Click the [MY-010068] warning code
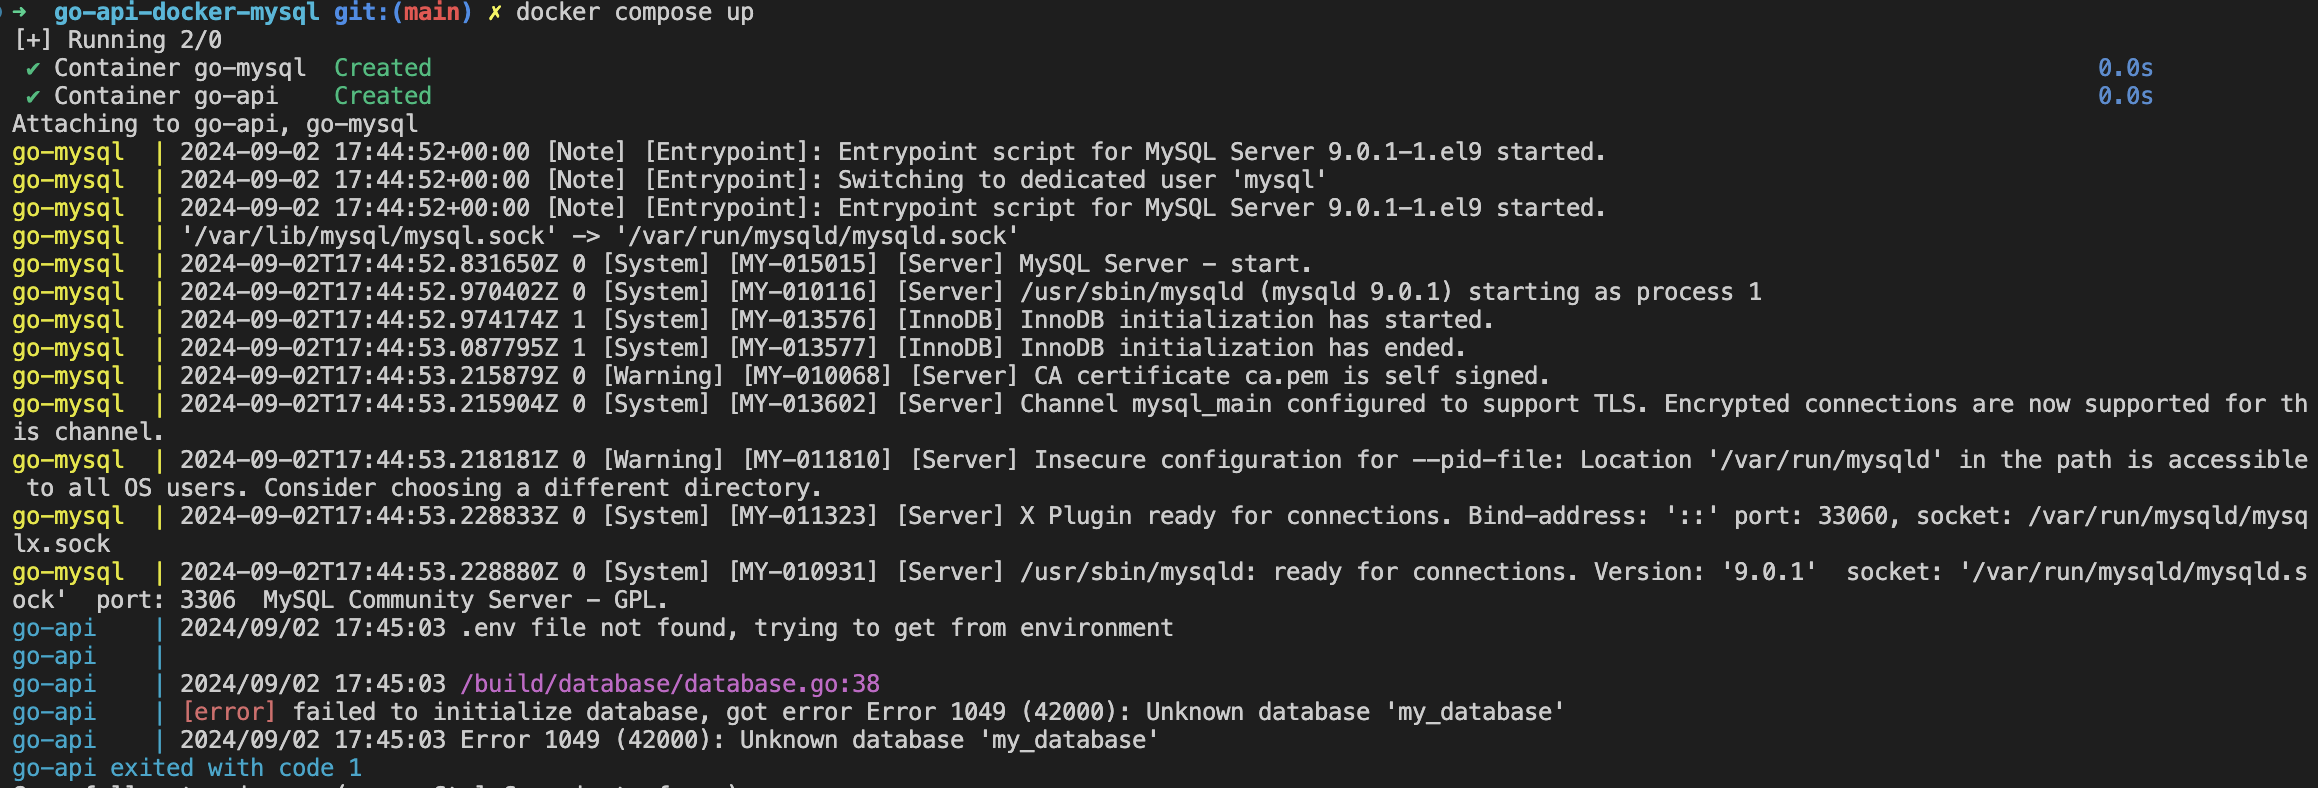The image size is (2318, 788). tap(817, 376)
